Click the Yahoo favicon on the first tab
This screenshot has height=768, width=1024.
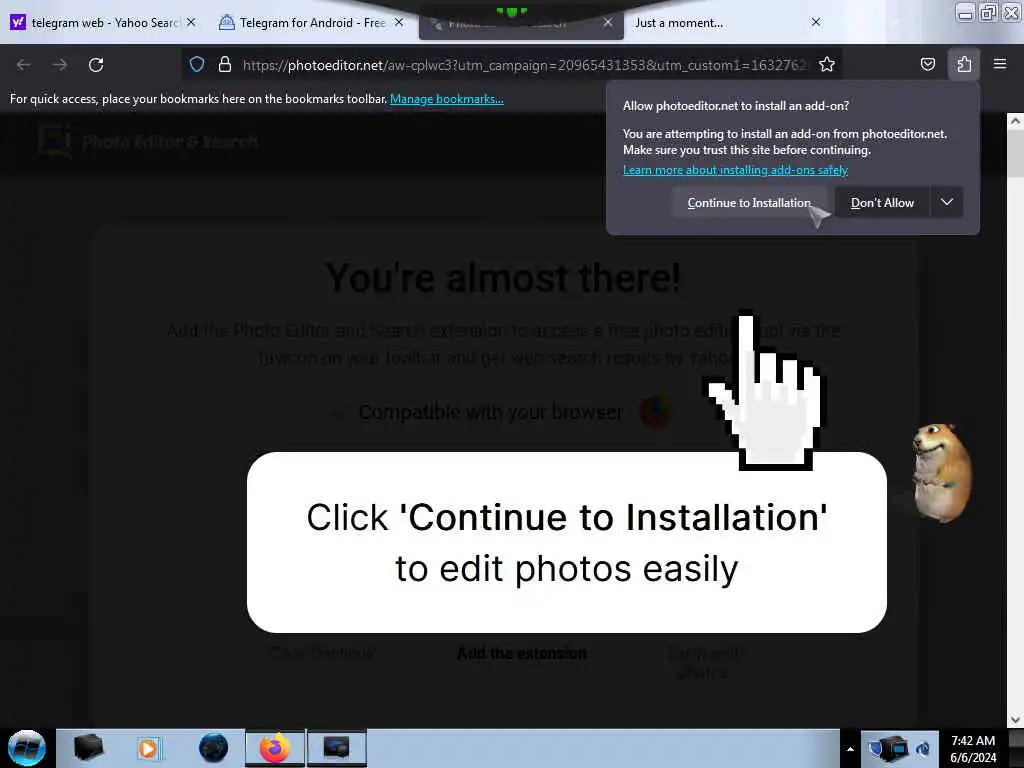[x=18, y=22]
